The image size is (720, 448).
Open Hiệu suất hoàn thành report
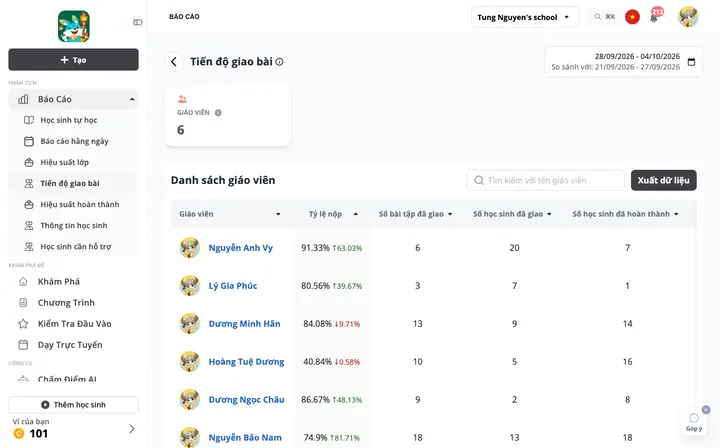point(80,205)
